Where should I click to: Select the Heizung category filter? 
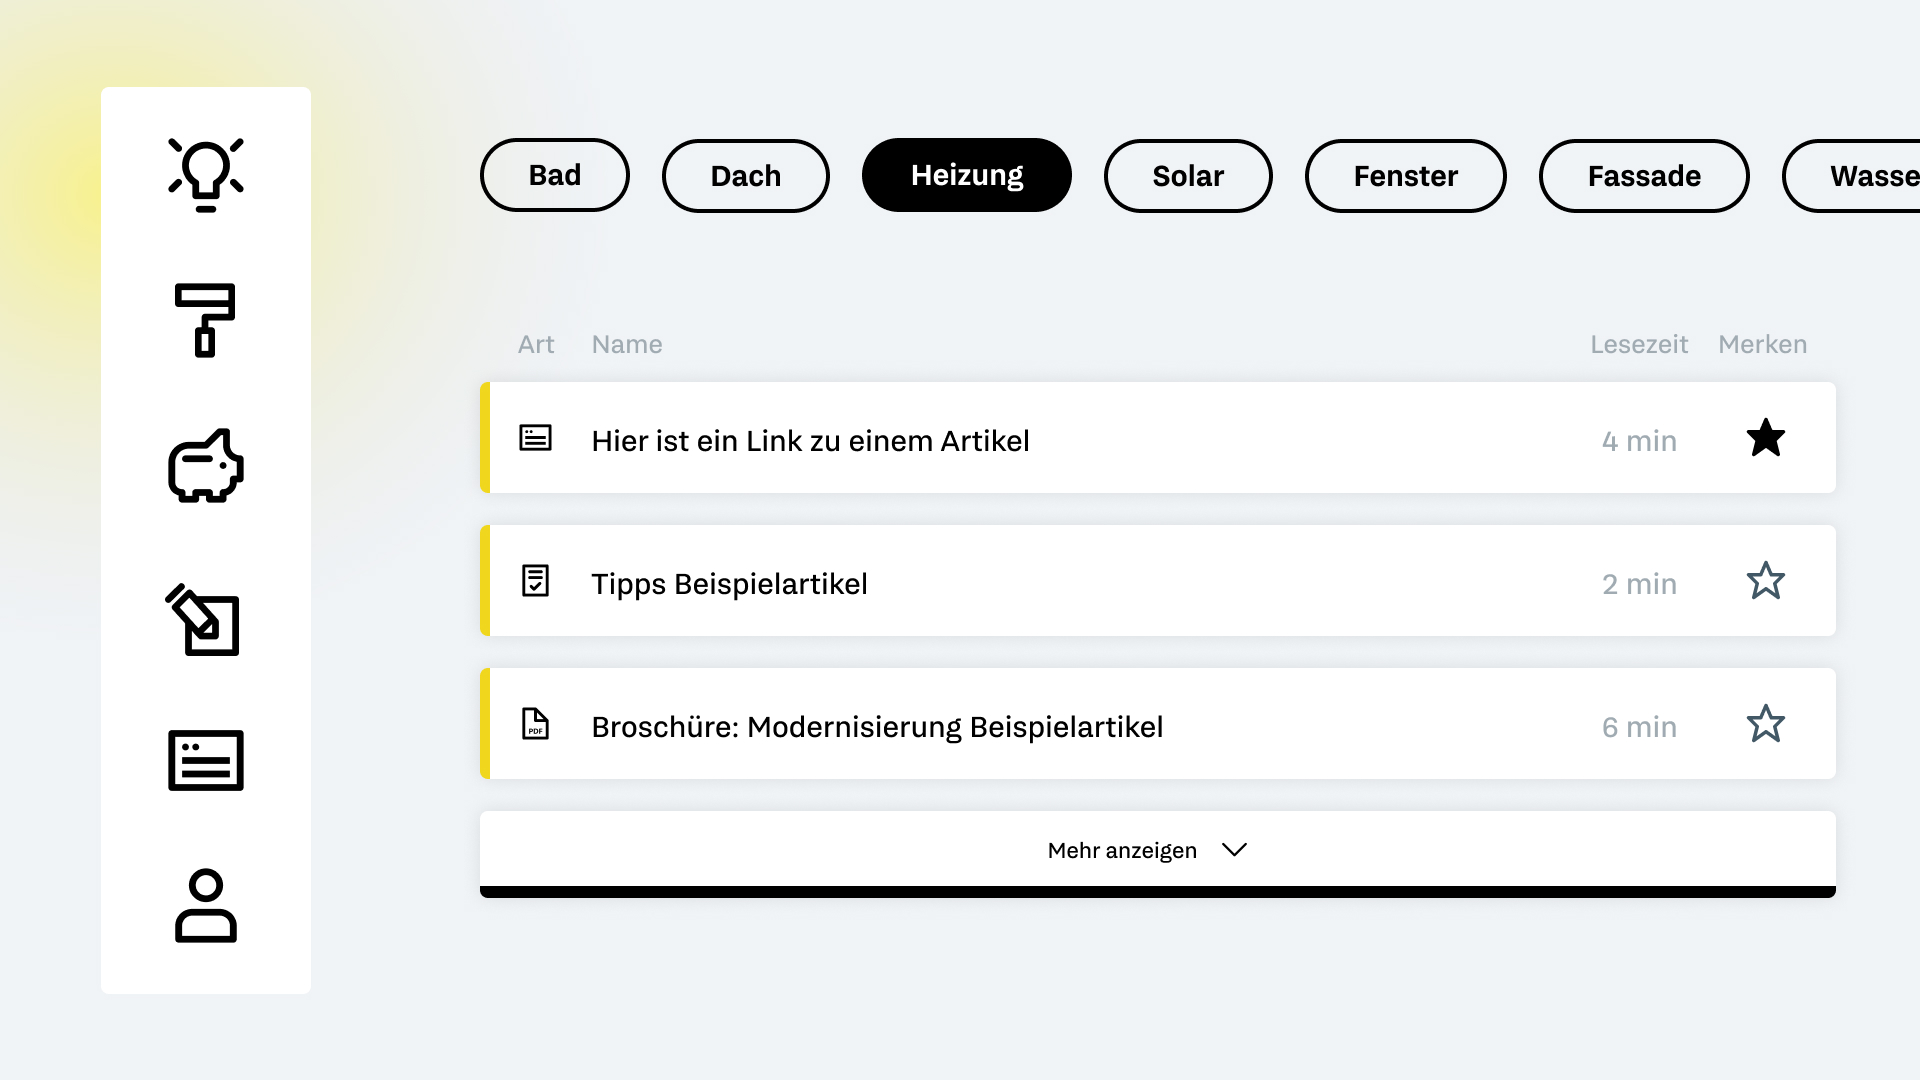(x=967, y=175)
